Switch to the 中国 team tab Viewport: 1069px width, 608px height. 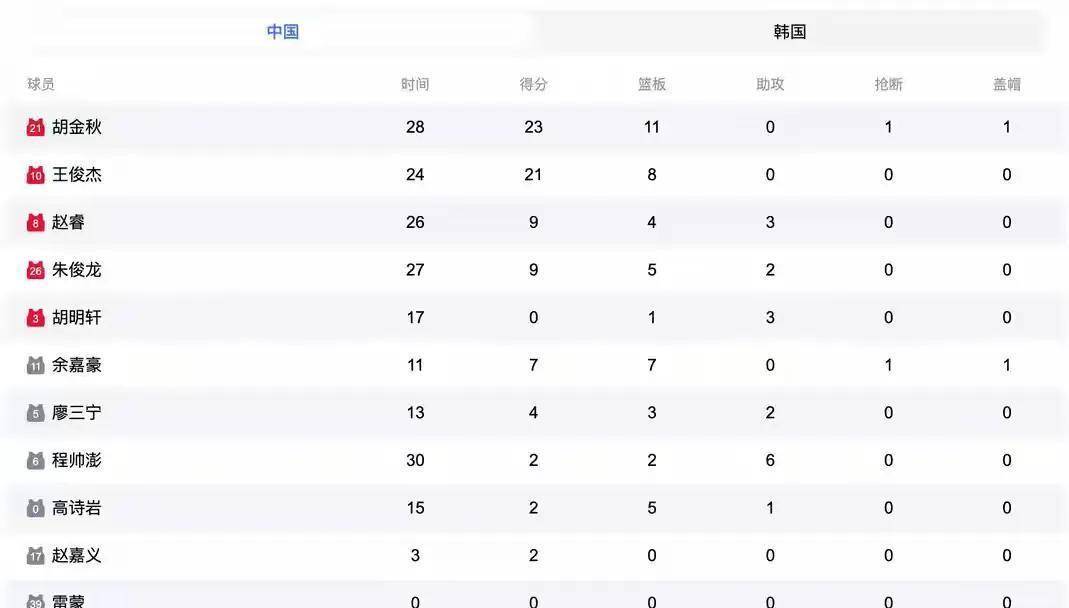tap(283, 31)
